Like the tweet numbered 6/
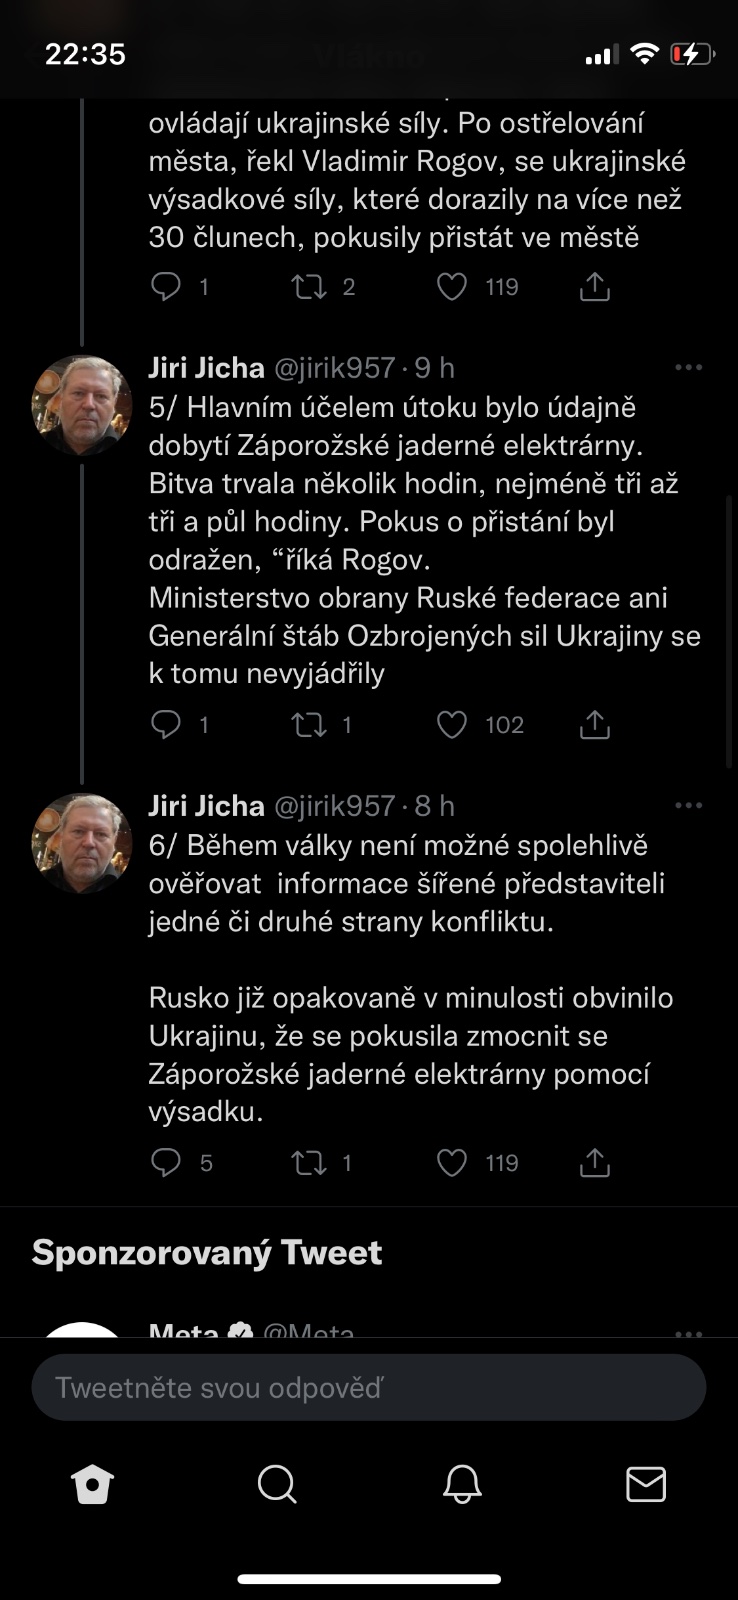This screenshot has height=1600, width=738. coord(452,1163)
